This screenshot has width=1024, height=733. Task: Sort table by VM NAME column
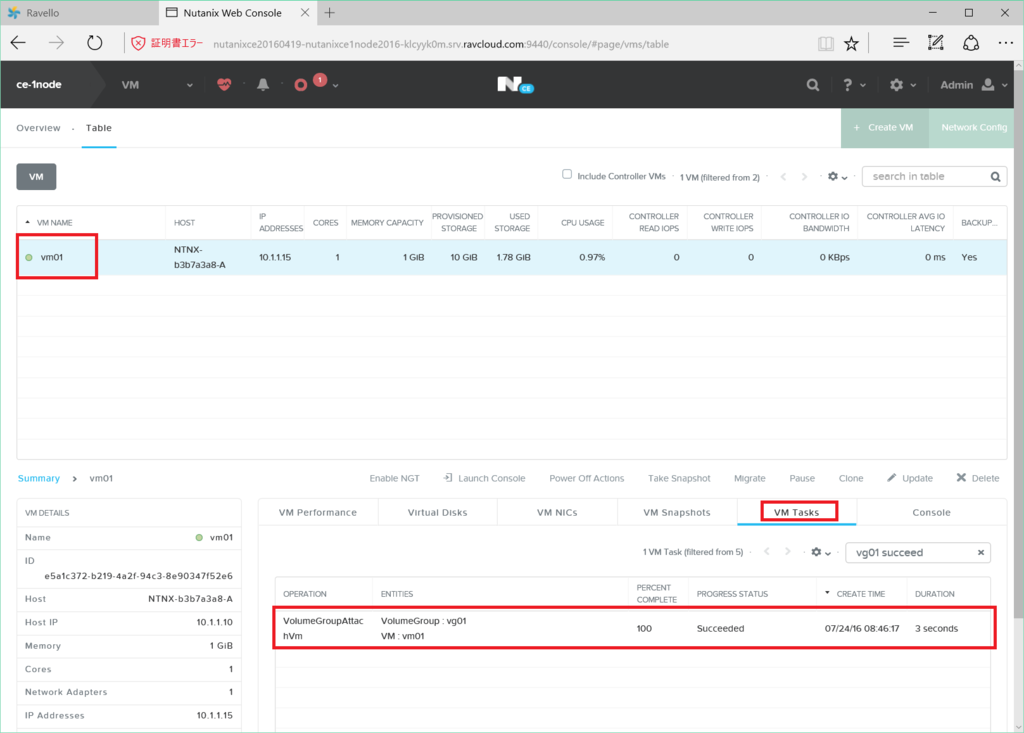[54, 223]
